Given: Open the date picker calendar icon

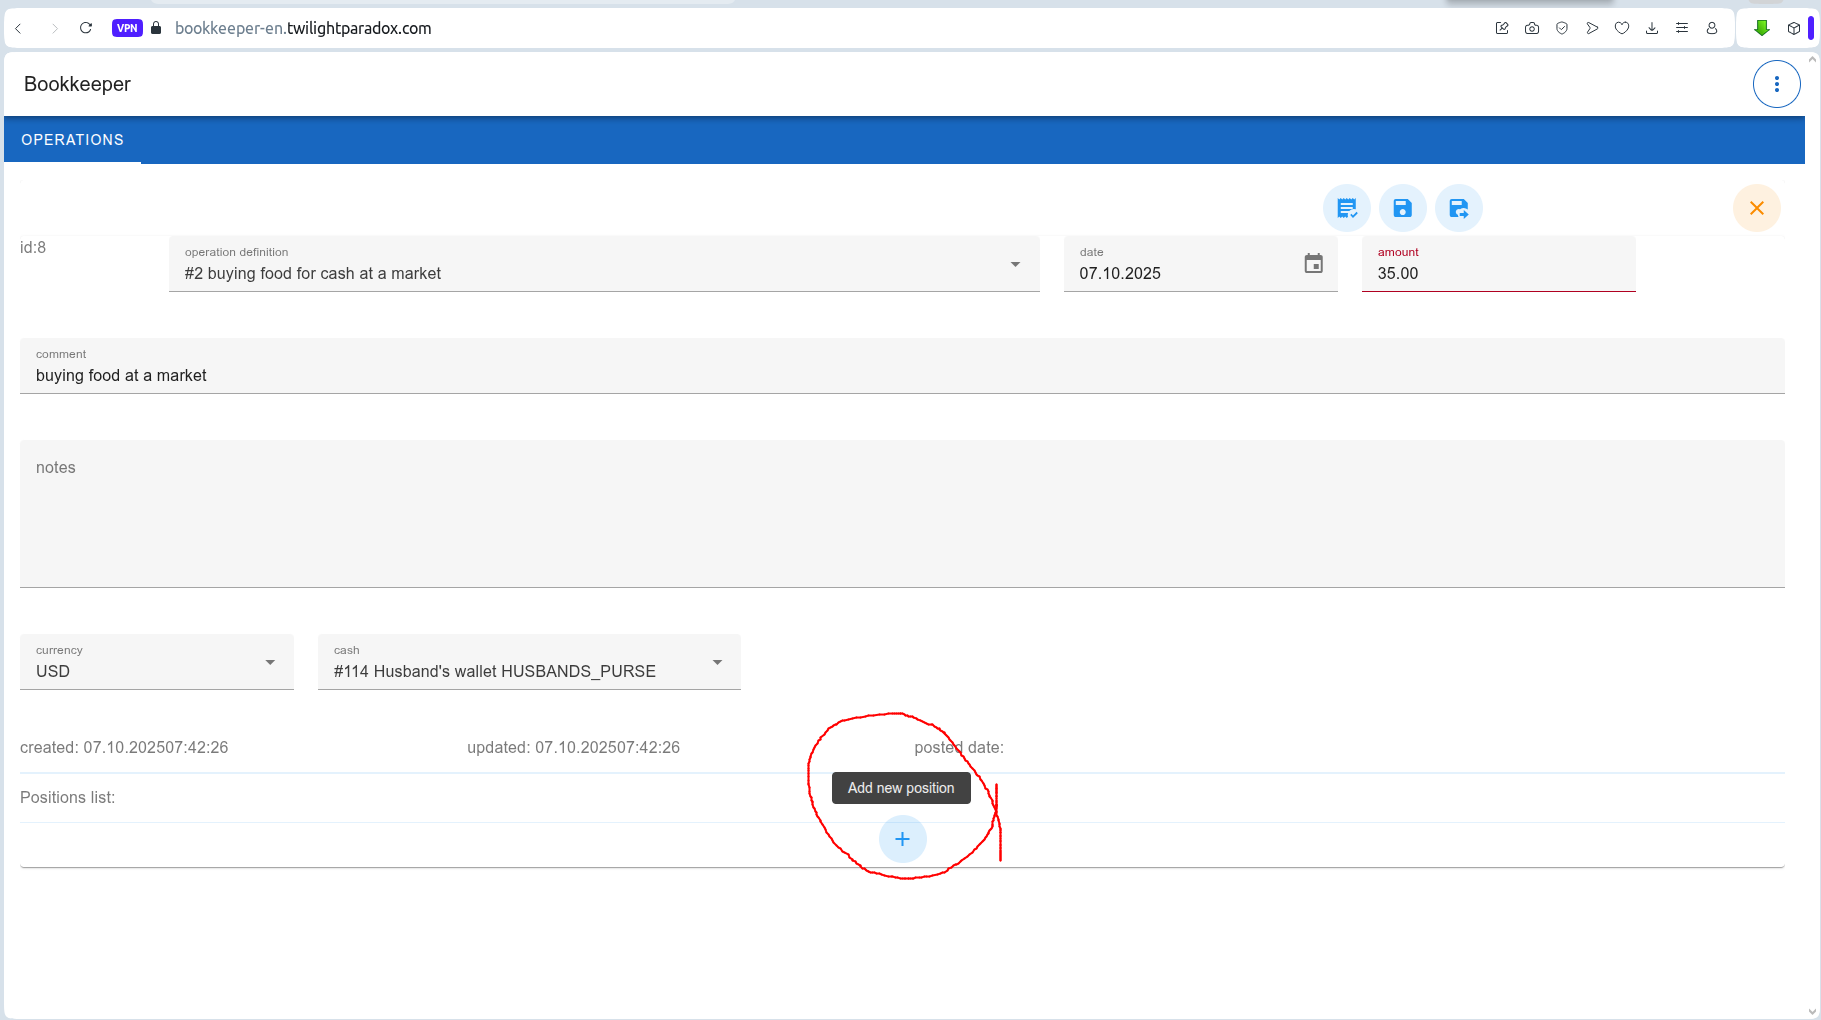Looking at the screenshot, I should (x=1313, y=264).
